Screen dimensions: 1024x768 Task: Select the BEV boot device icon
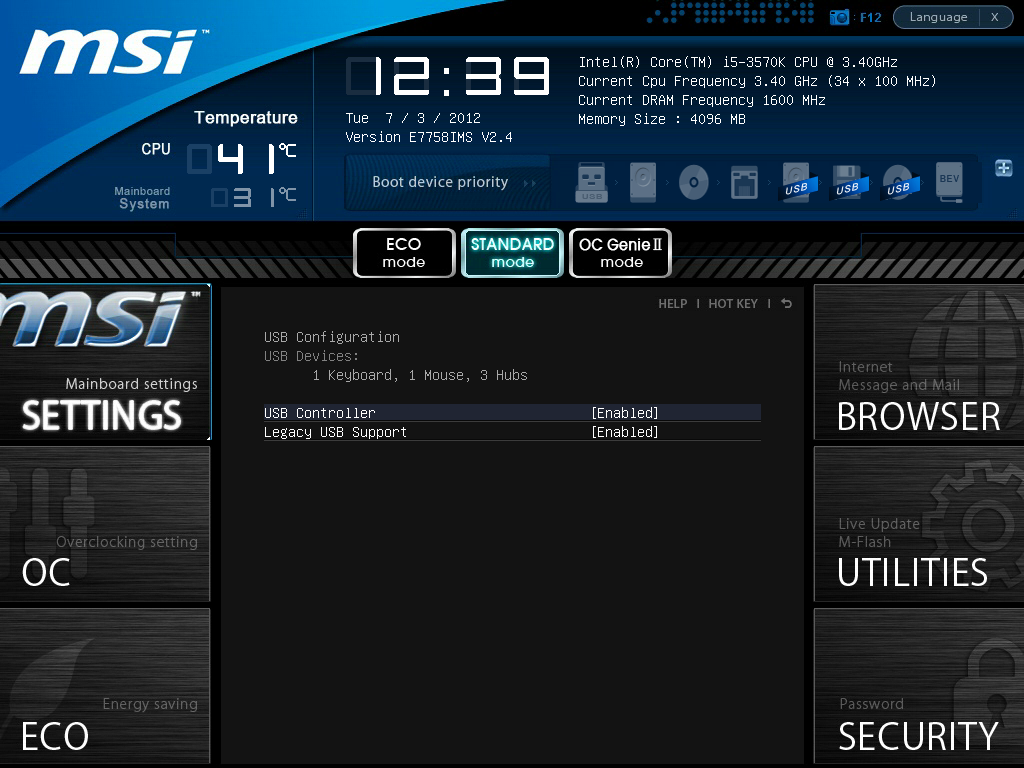(x=950, y=182)
